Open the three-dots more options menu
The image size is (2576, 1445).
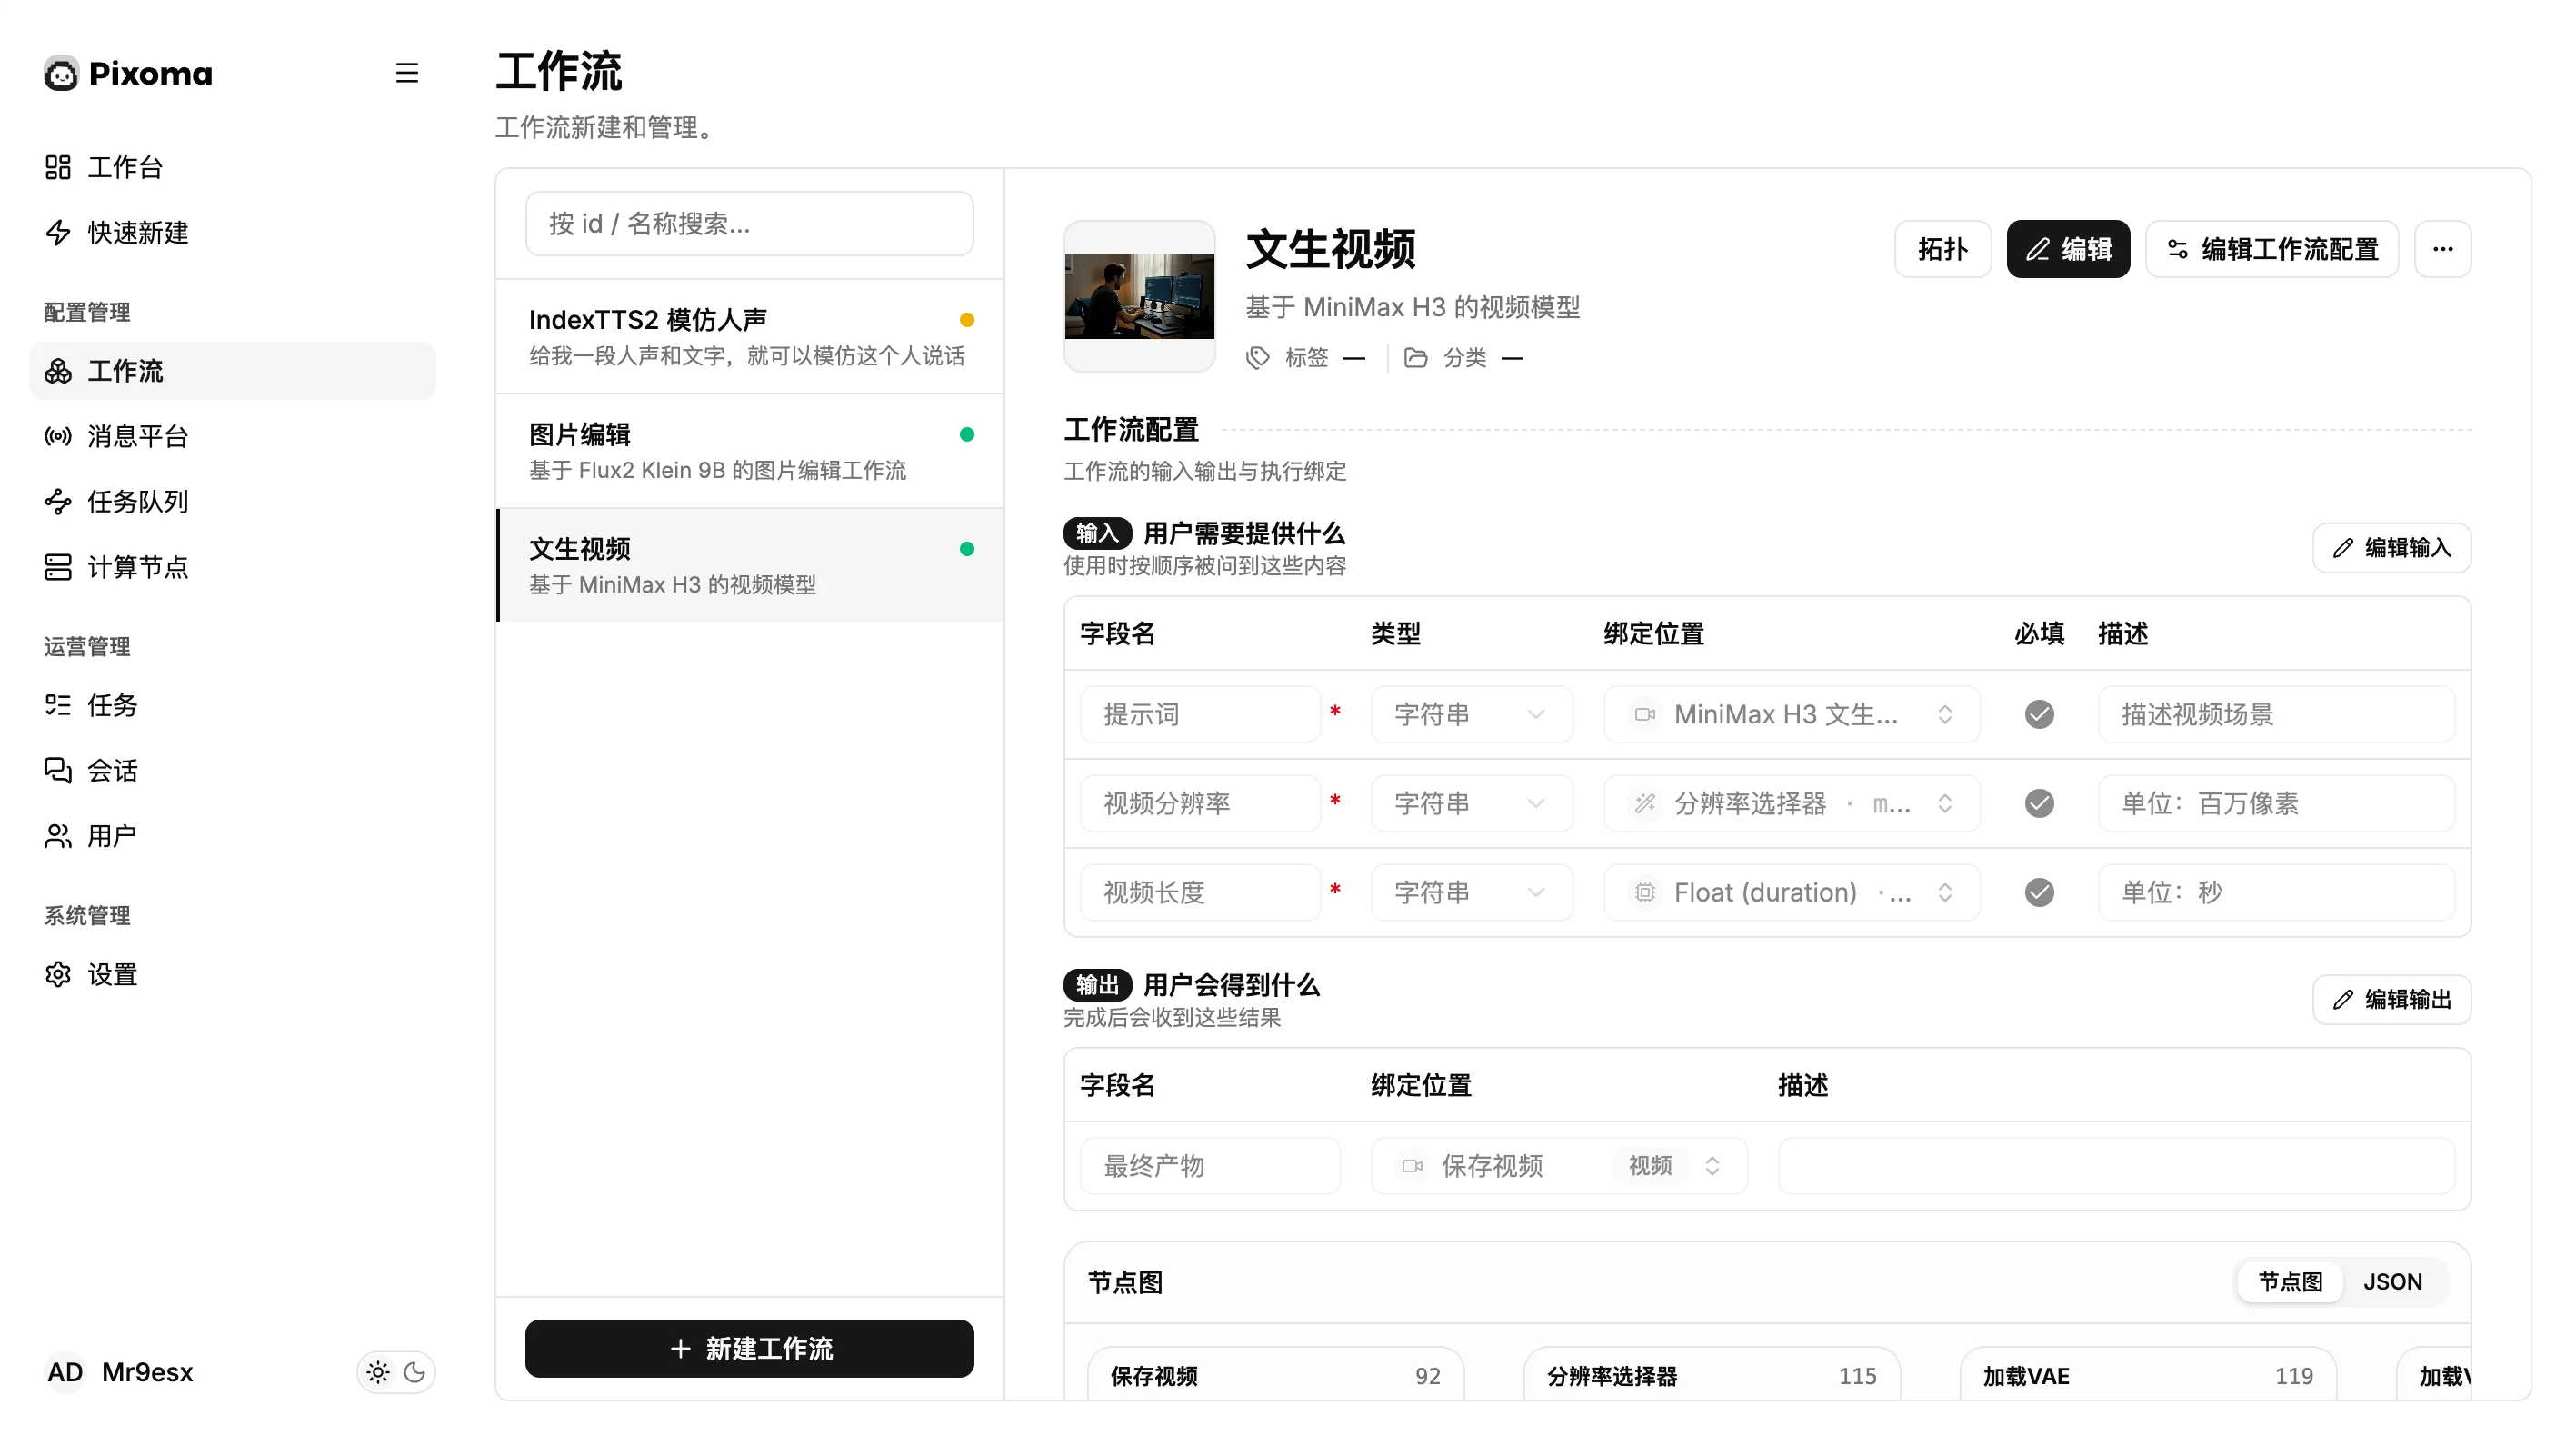pos(2442,249)
